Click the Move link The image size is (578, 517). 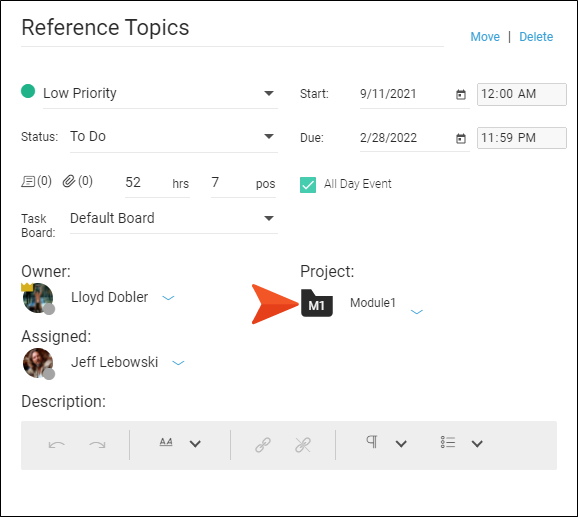click(x=485, y=37)
